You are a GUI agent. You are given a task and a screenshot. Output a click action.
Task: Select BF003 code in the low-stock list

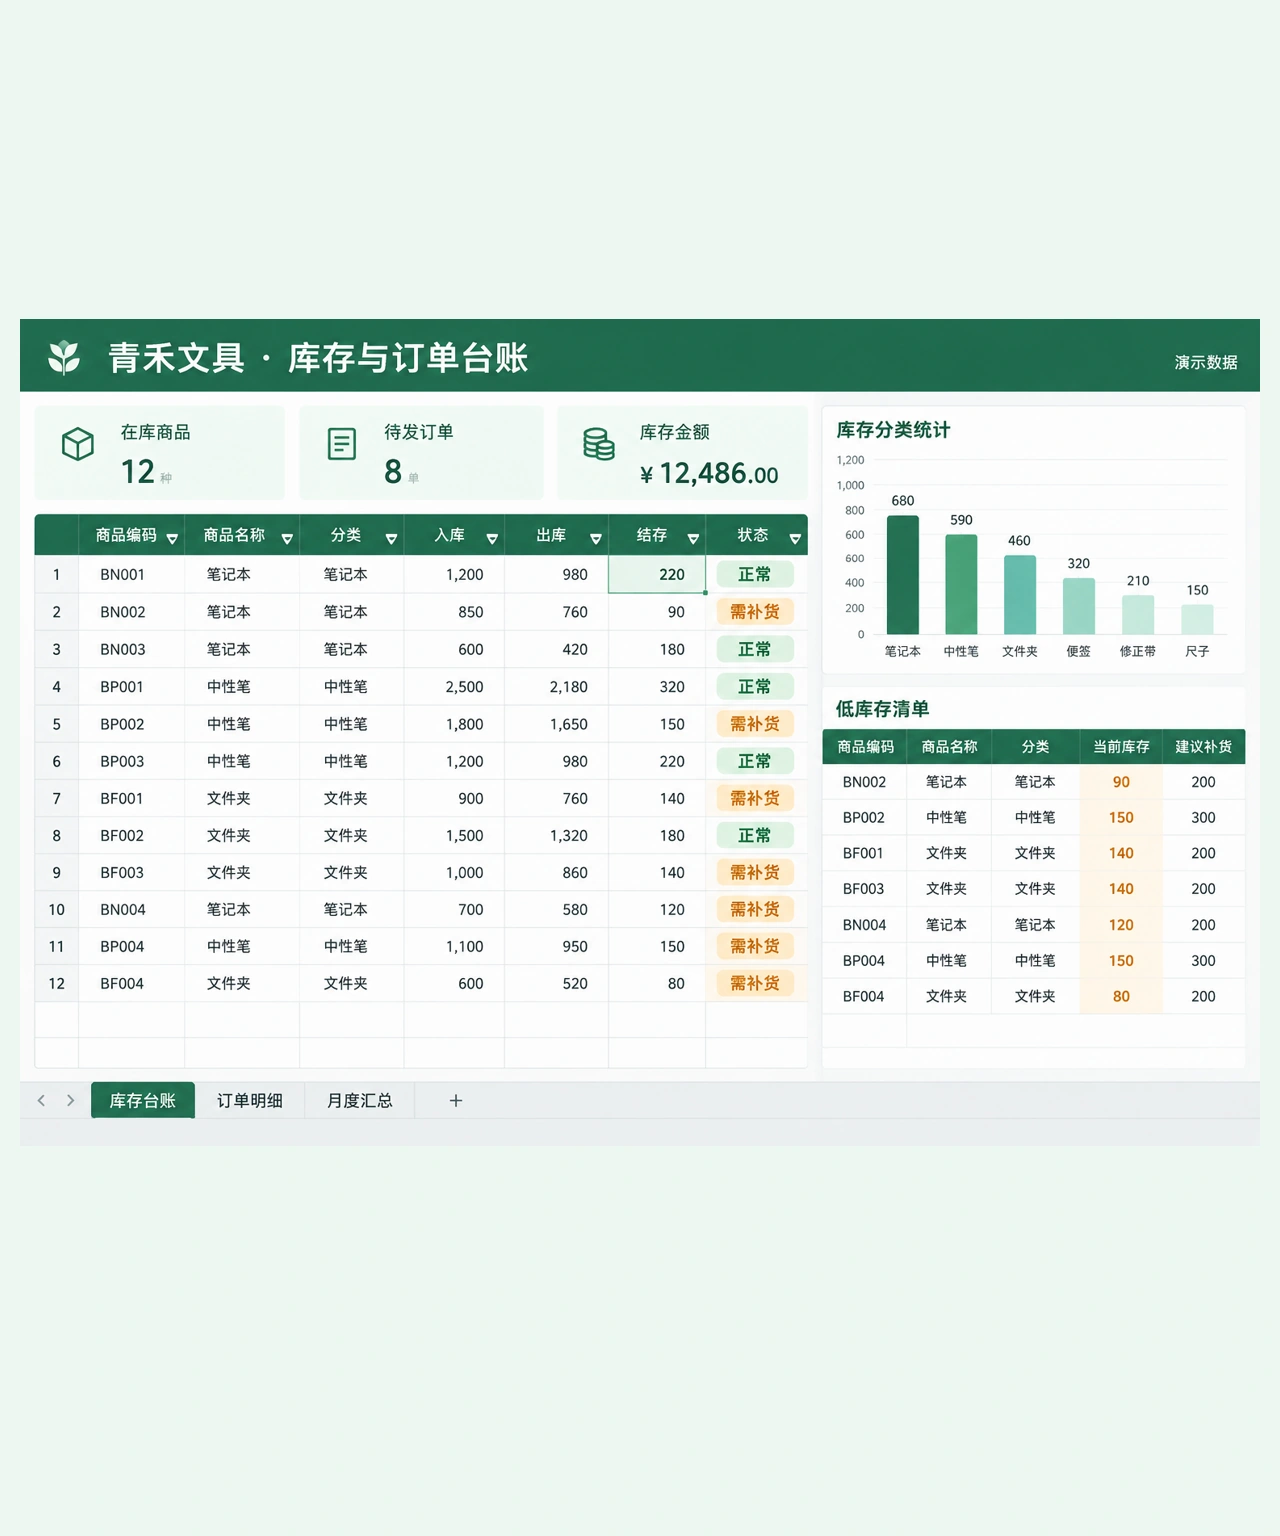(x=863, y=889)
